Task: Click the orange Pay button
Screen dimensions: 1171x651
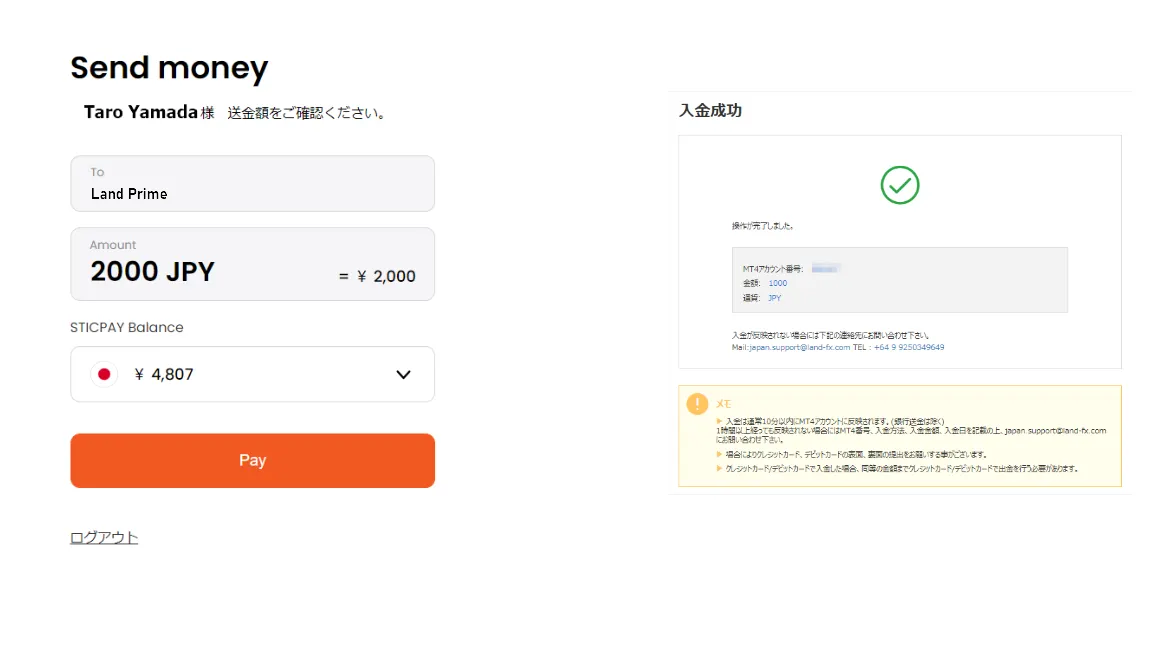Action: (252, 460)
